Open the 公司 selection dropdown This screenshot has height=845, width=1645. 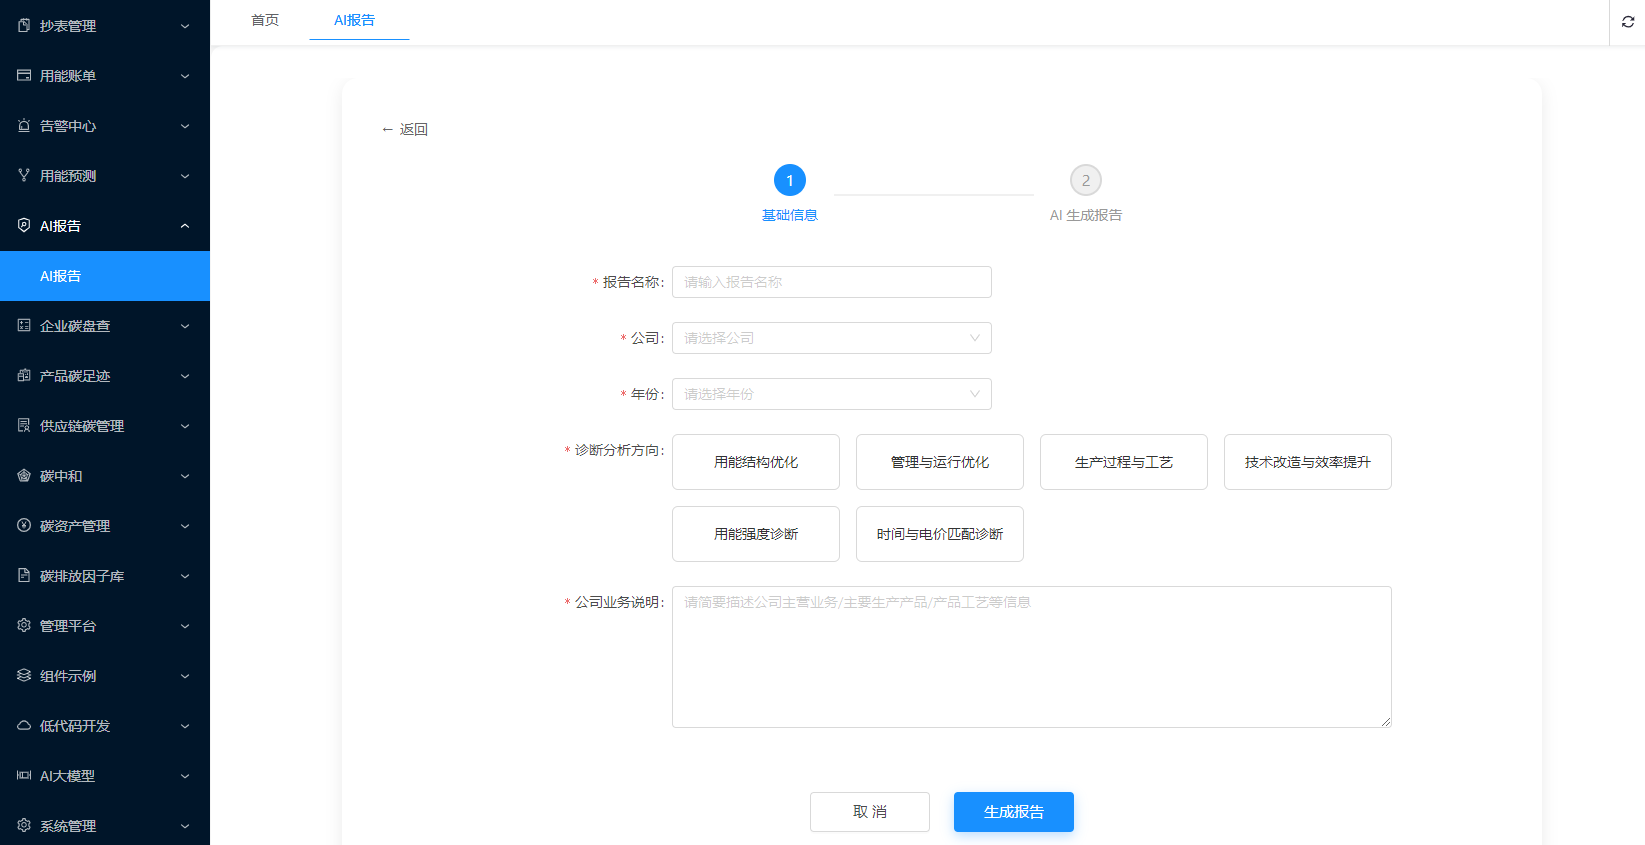click(831, 338)
